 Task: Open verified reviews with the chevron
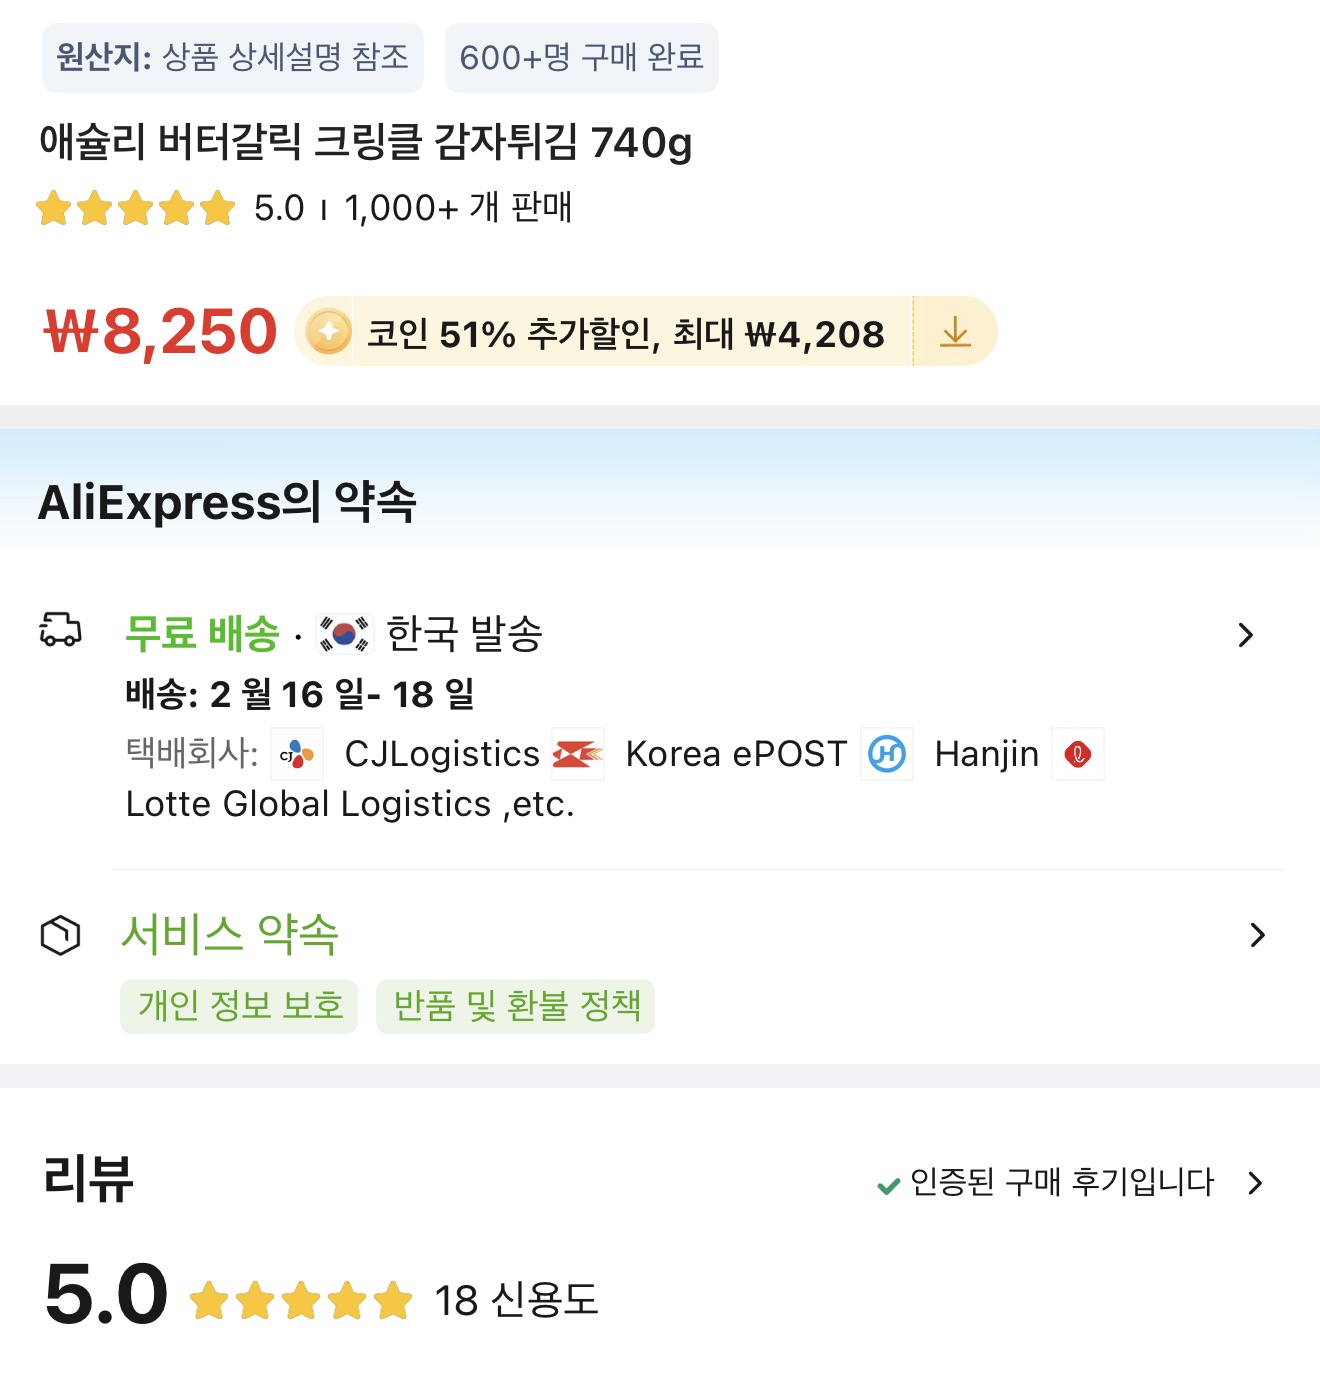pyautogui.click(x=1256, y=1183)
